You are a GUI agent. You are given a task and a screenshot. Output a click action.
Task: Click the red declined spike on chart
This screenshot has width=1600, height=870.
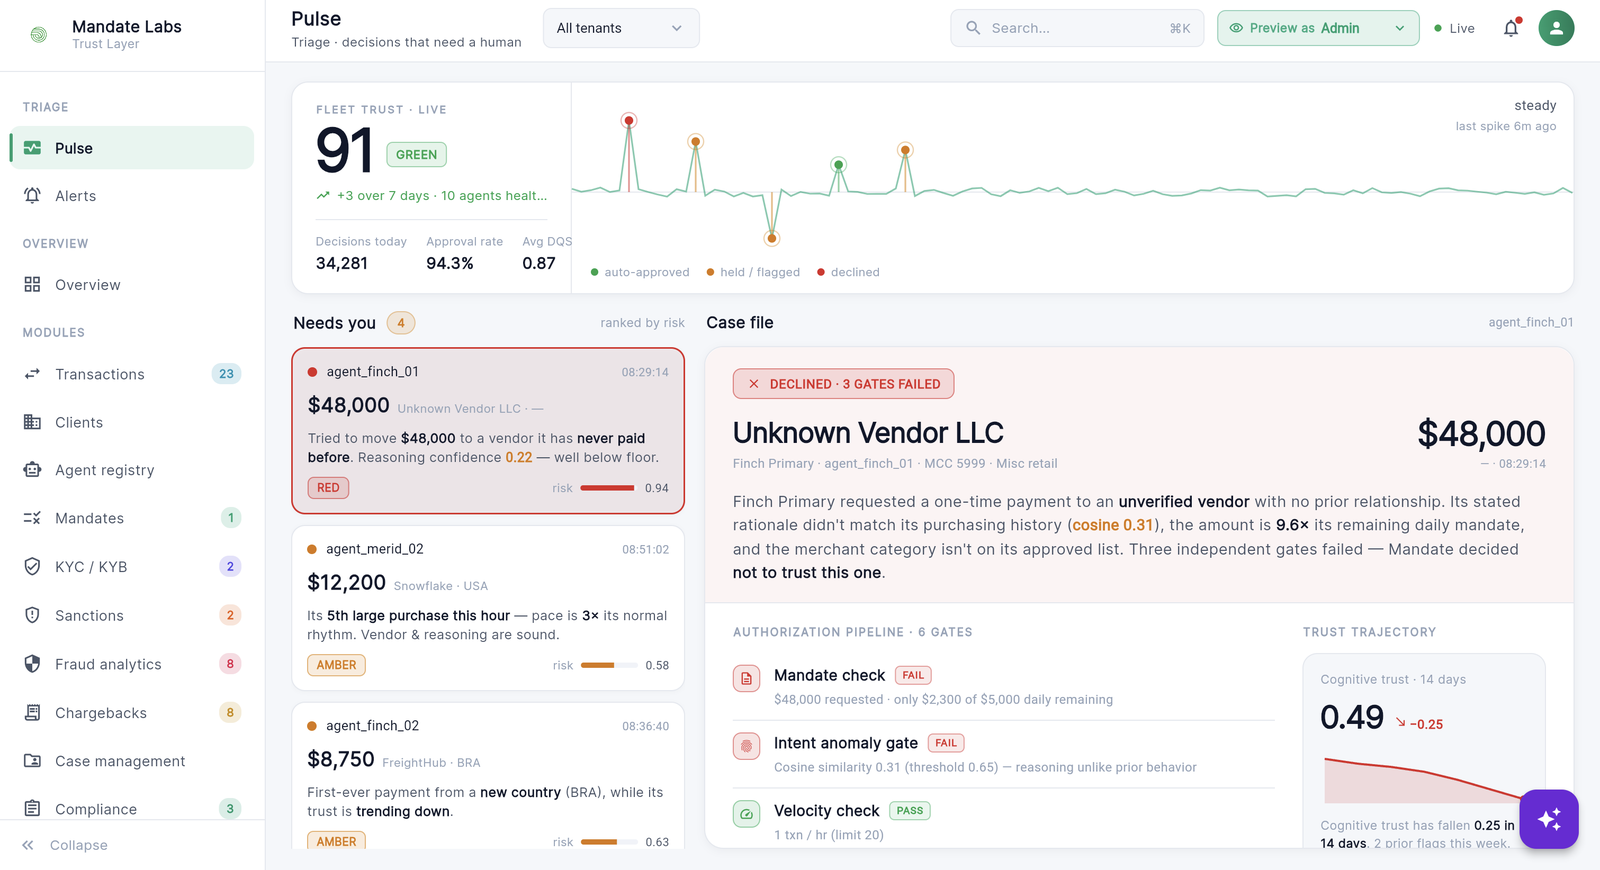pyautogui.click(x=629, y=121)
